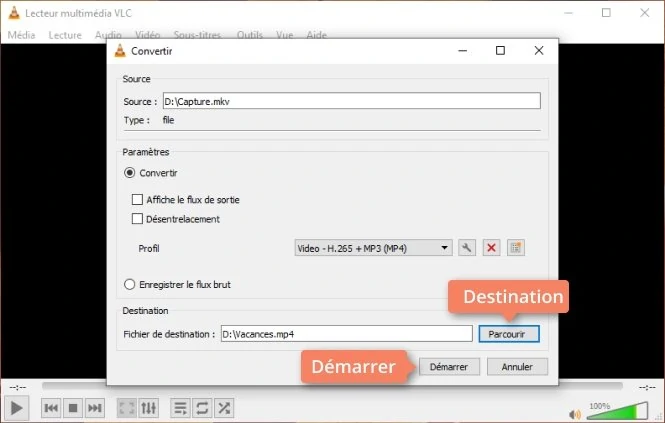Viewport: 665px width, 423px height.
Task: Minimize the Convertir dialog
Action: (x=463, y=50)
